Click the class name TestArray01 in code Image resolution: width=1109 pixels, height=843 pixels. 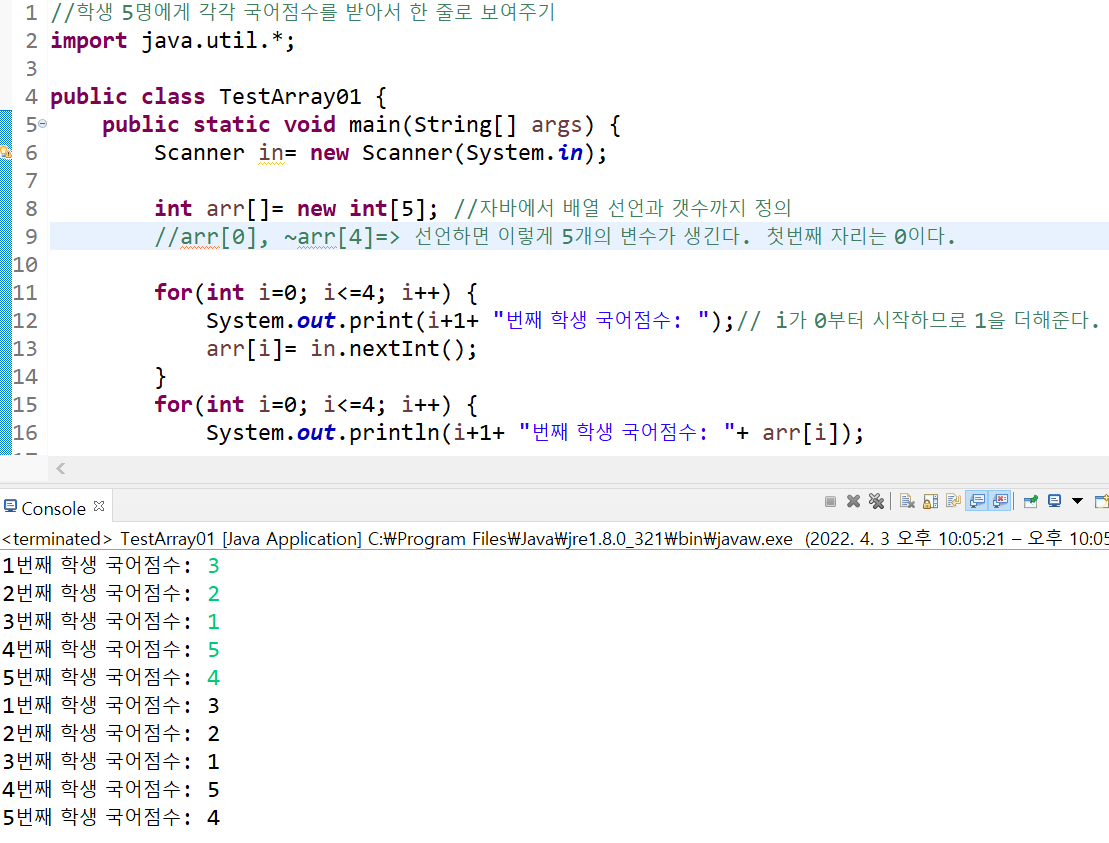click(x=290, y=96)
